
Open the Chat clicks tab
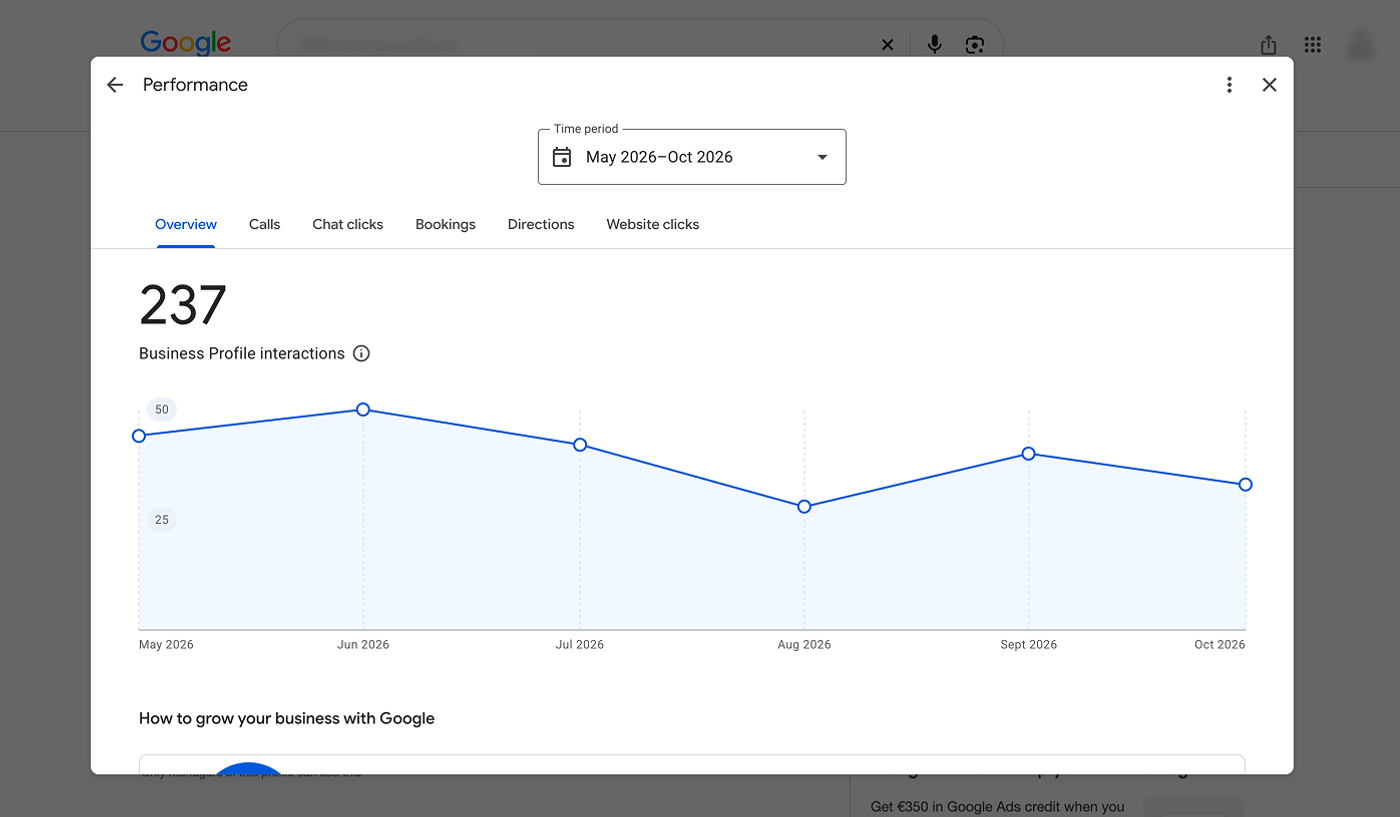click(348, 224)
